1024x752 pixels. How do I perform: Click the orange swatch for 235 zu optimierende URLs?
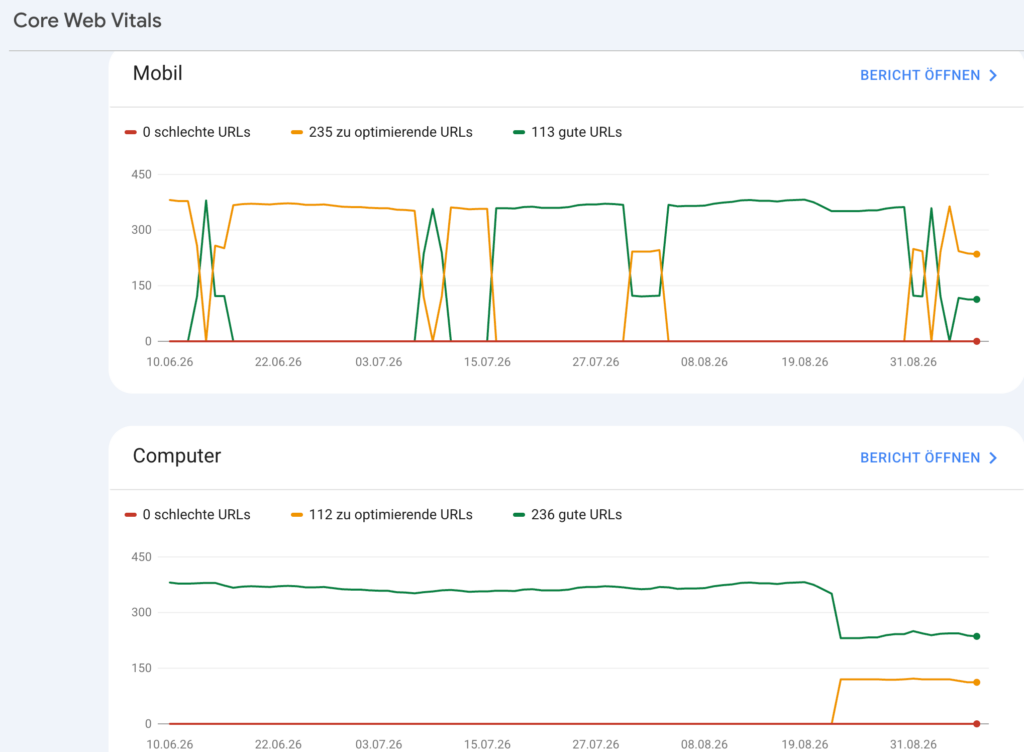[296, 133]
